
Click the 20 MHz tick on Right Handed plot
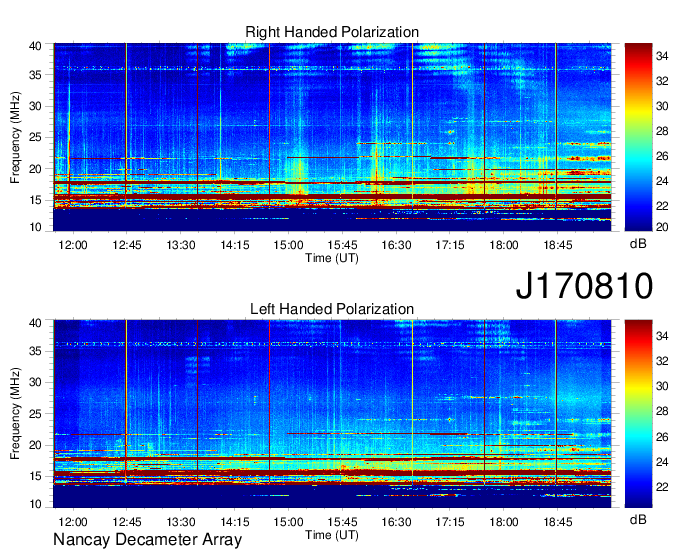[35, 169]
